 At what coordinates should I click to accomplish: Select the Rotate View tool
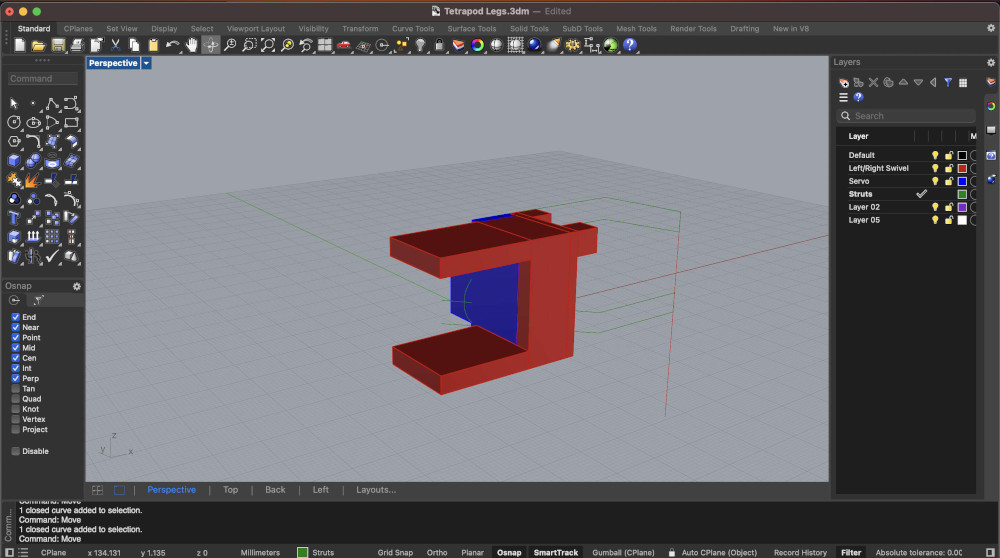click(x=210, y=45)
